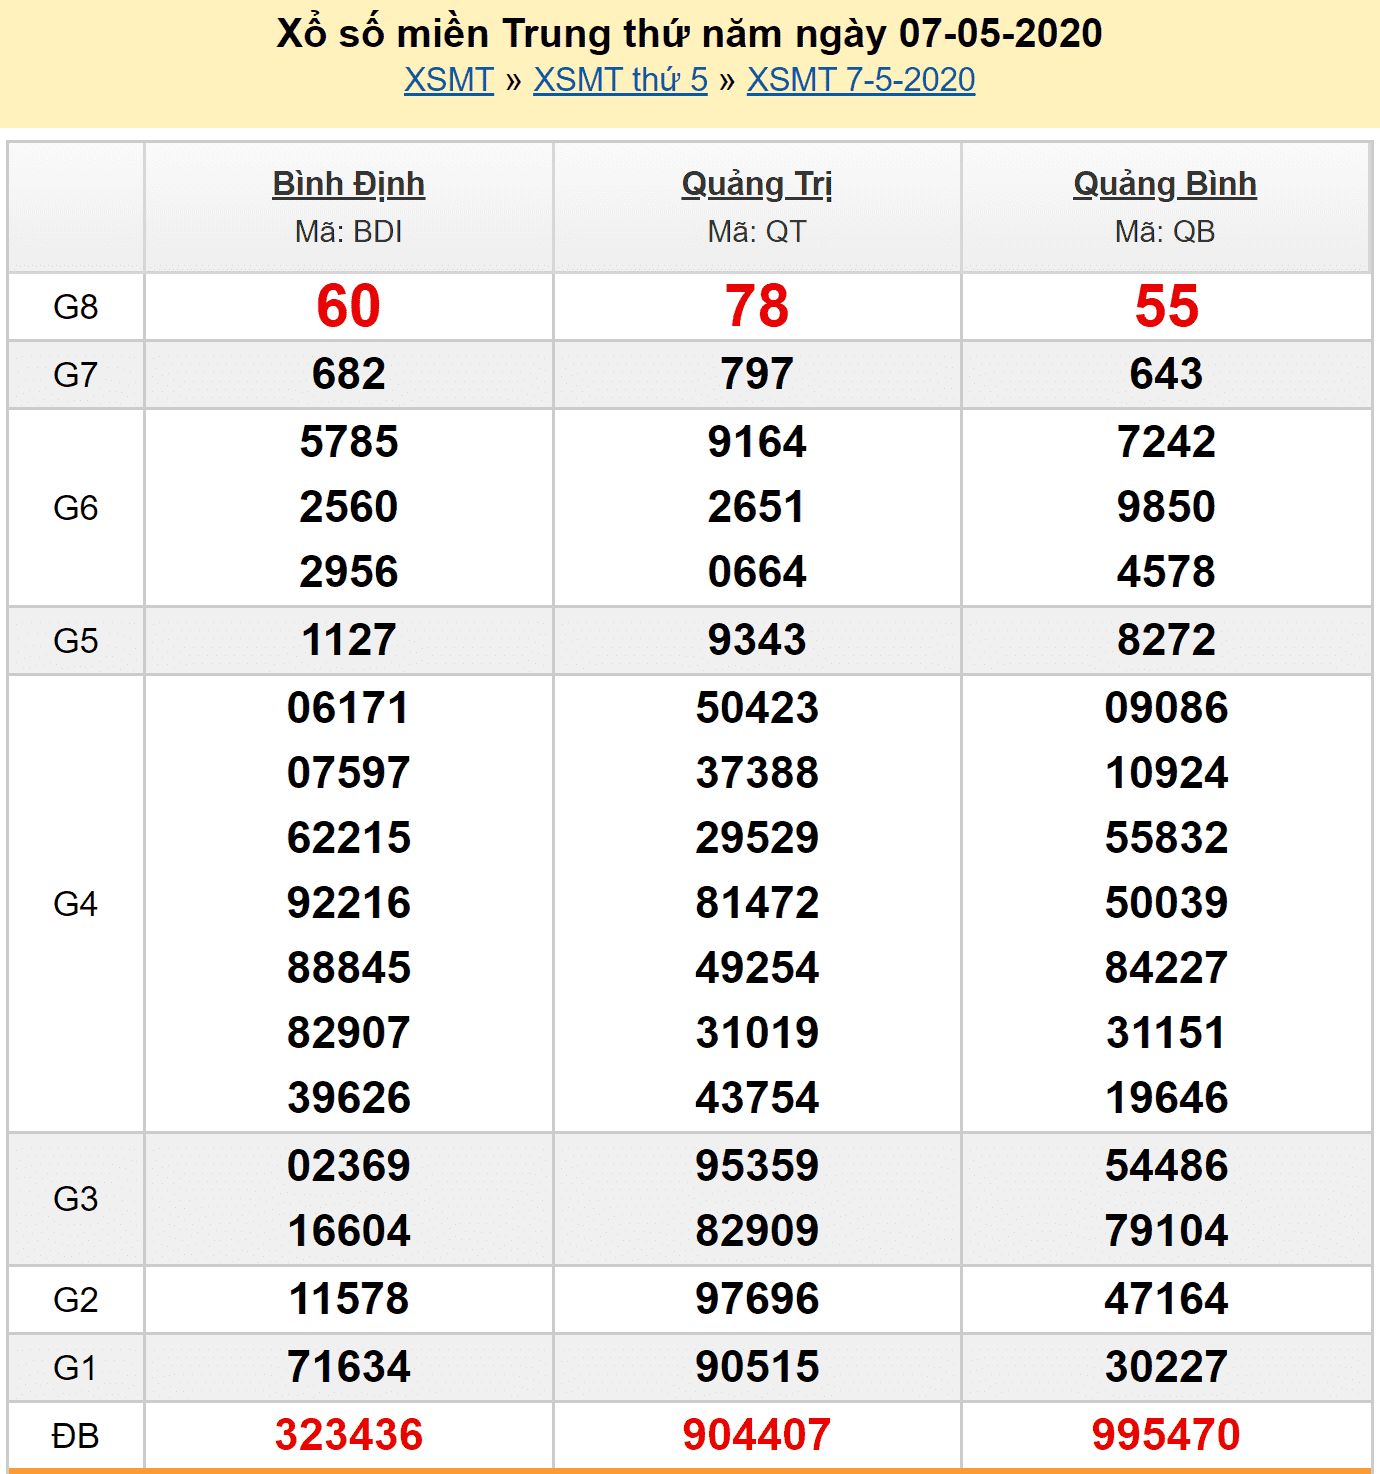Click G4 result 29529
The width and height of the screenshot is (1380, 1474).
tap(757, 838)
